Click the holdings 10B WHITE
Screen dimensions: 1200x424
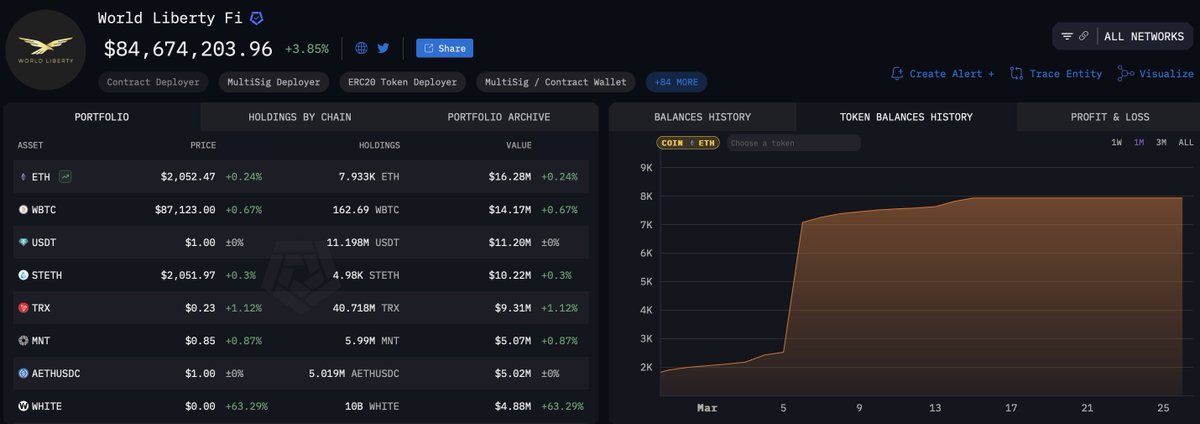[x=372, y=406]
